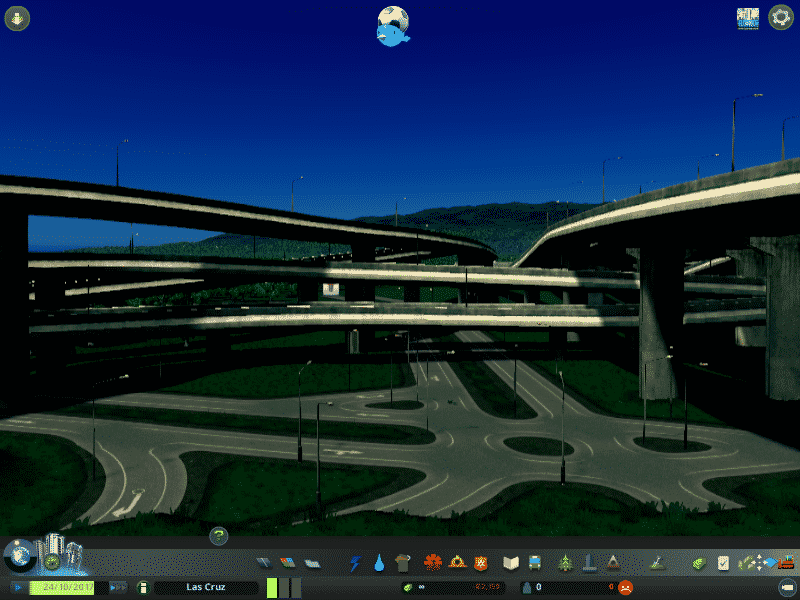Viewport: 800px width, 600px height.
Task: Open the Electricity build menu
Action: (354, 564)
